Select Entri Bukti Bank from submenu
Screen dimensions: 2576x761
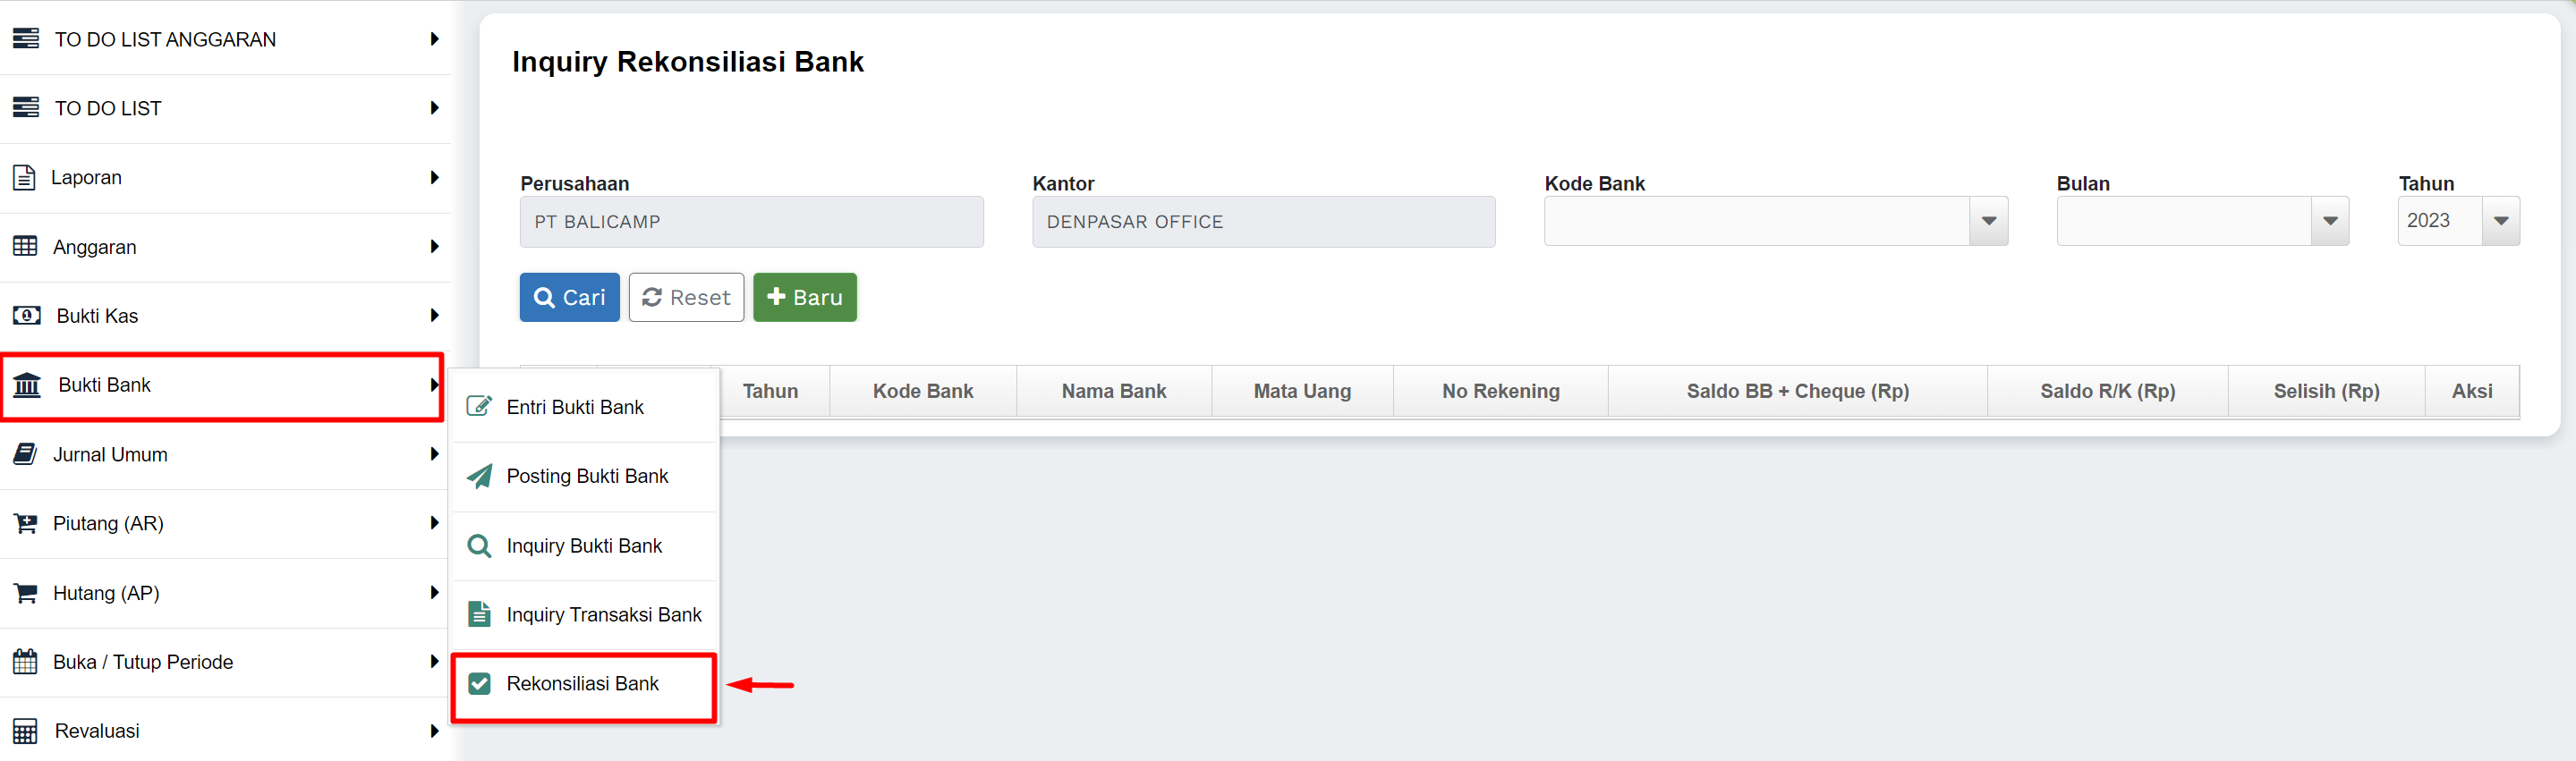pyautogui.click(x=575, y=407)
